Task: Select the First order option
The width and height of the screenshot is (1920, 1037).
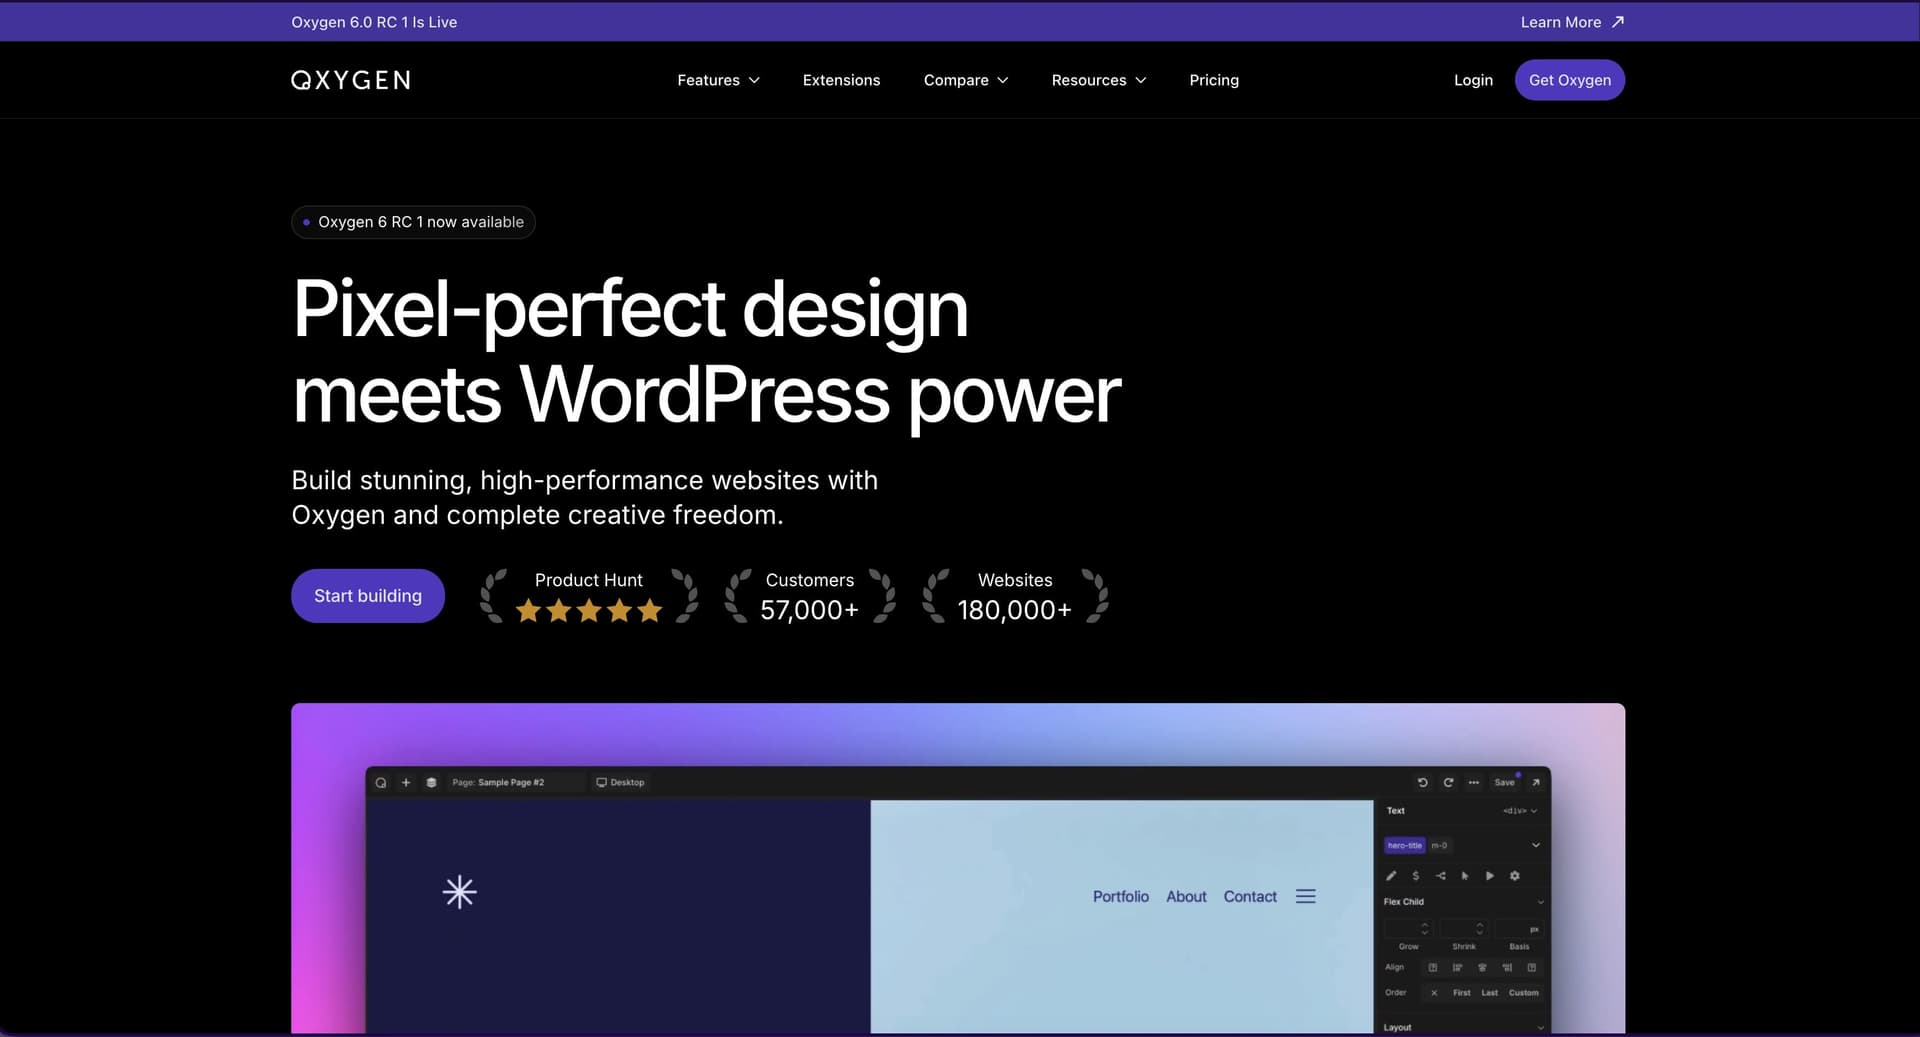Action: pyautogui.click(x=1462, y=993)
